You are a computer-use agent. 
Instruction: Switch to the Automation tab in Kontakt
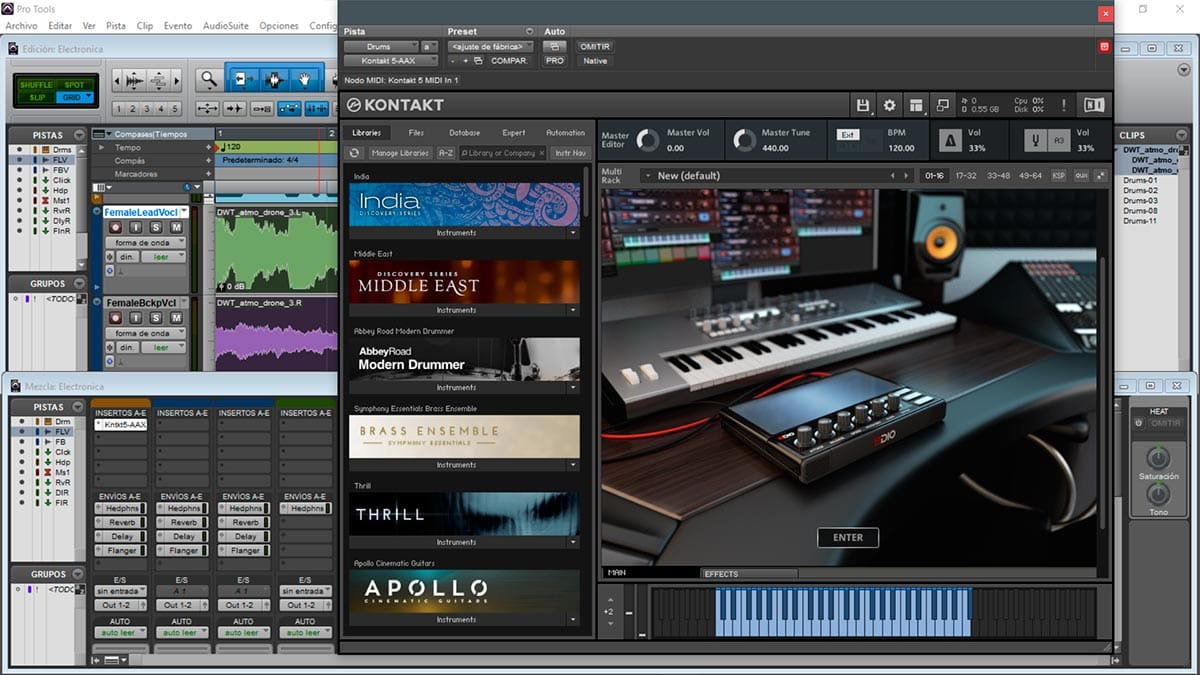pos(565,132)
